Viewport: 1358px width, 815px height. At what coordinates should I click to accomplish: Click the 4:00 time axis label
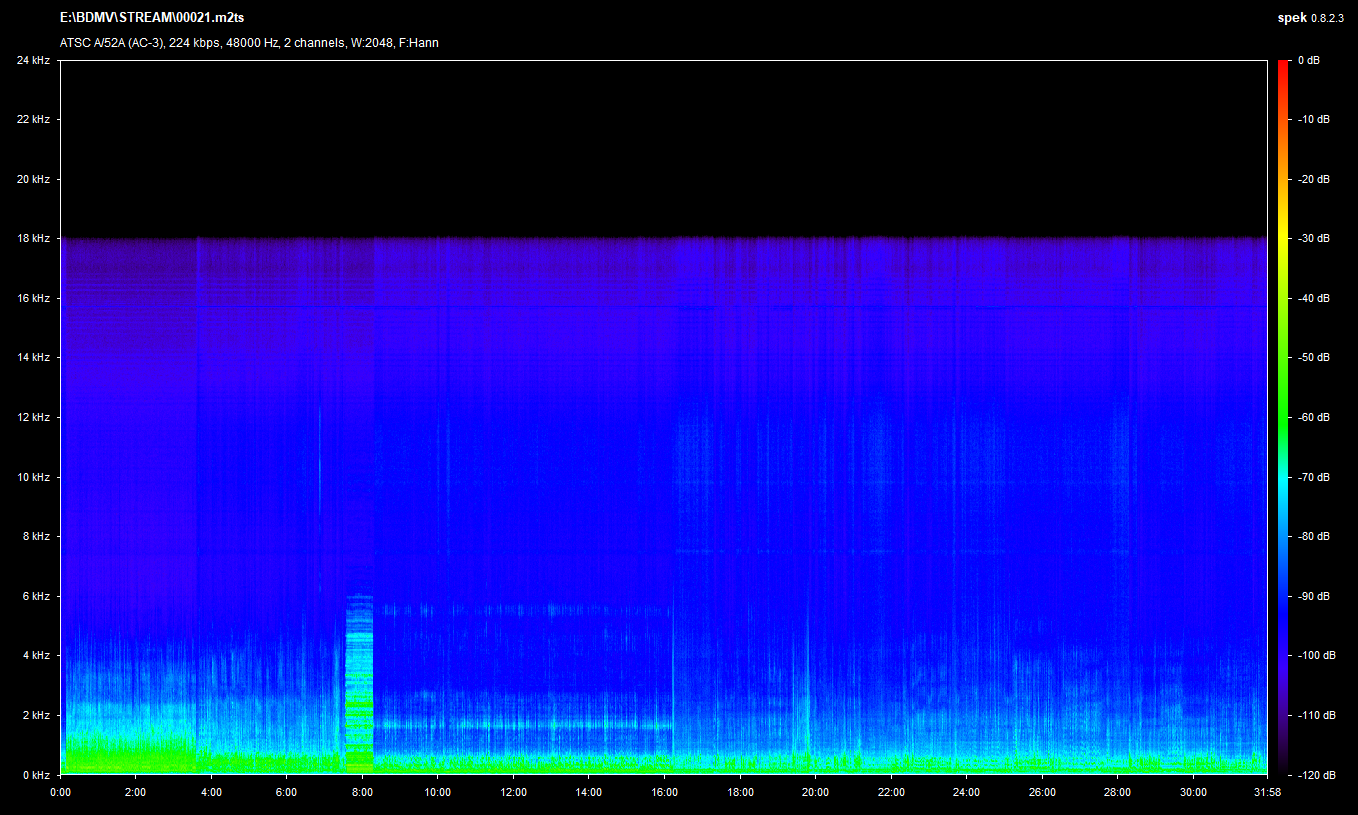211,792
